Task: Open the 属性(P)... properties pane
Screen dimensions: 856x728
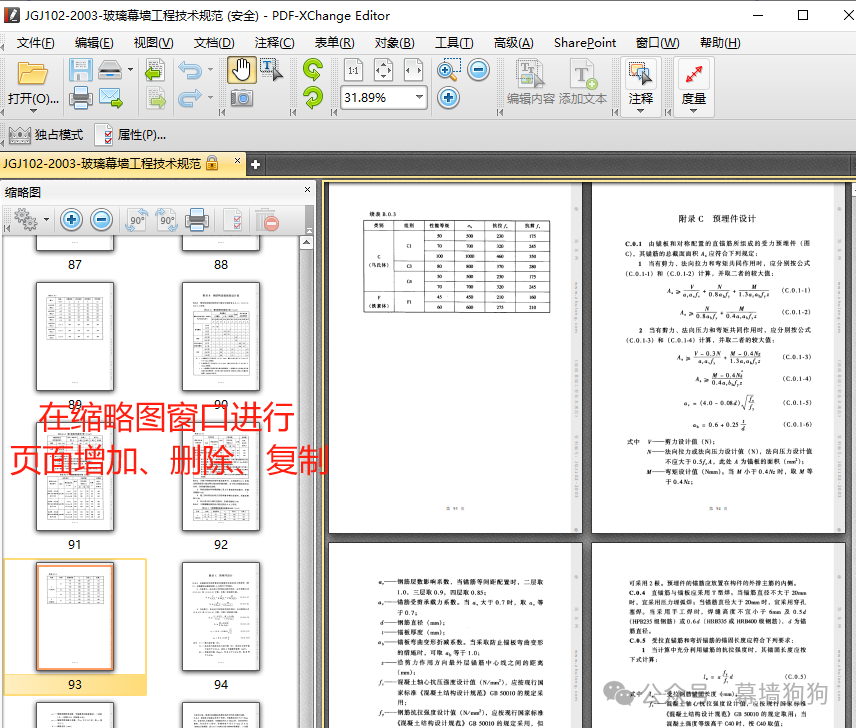Action: click(x=130, y=135)
